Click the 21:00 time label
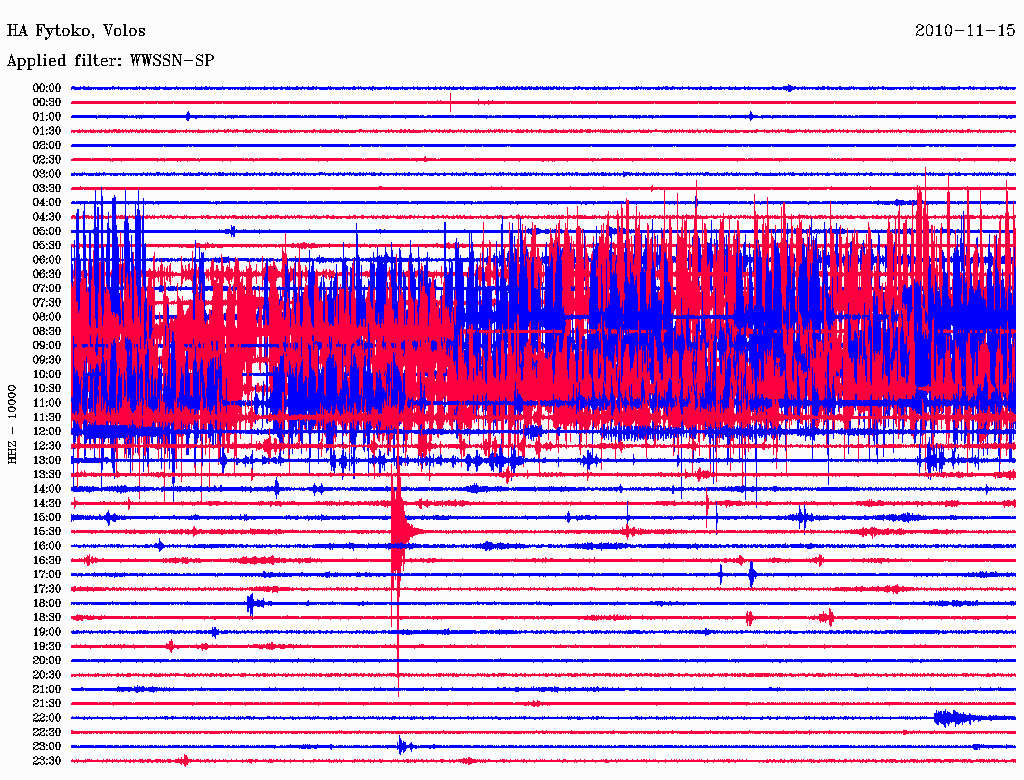The image size is (1024, 780). pyautogui.click(x=47, y=689)
